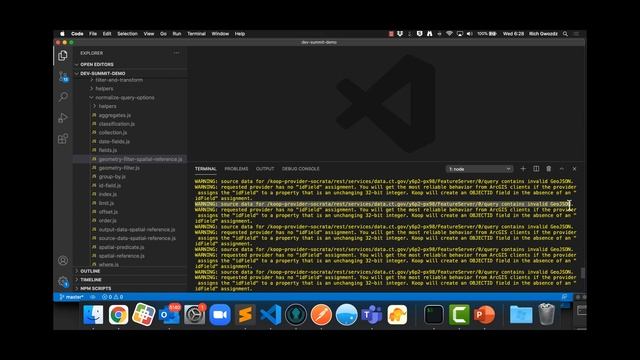Open the Help menu
This screenshot has height=360, width=640.
[x=240, y=34]
